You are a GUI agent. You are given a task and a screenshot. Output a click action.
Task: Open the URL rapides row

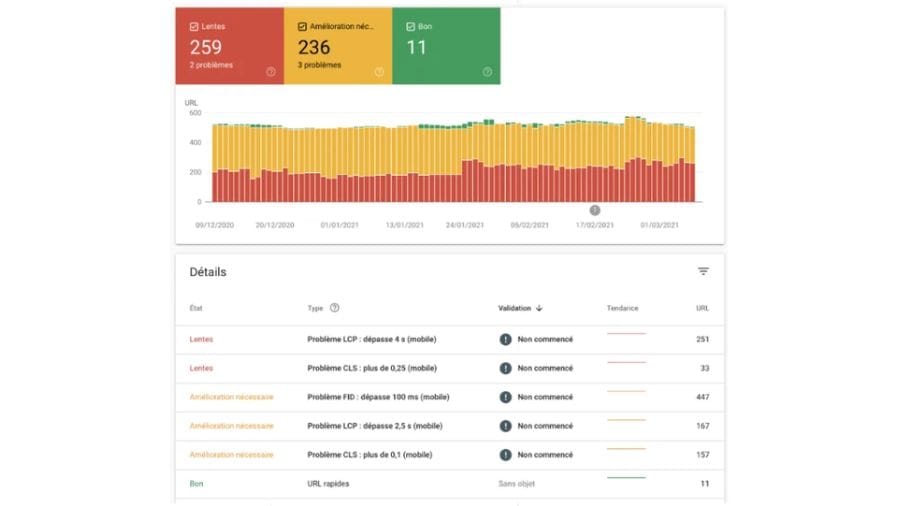(450, 484)
